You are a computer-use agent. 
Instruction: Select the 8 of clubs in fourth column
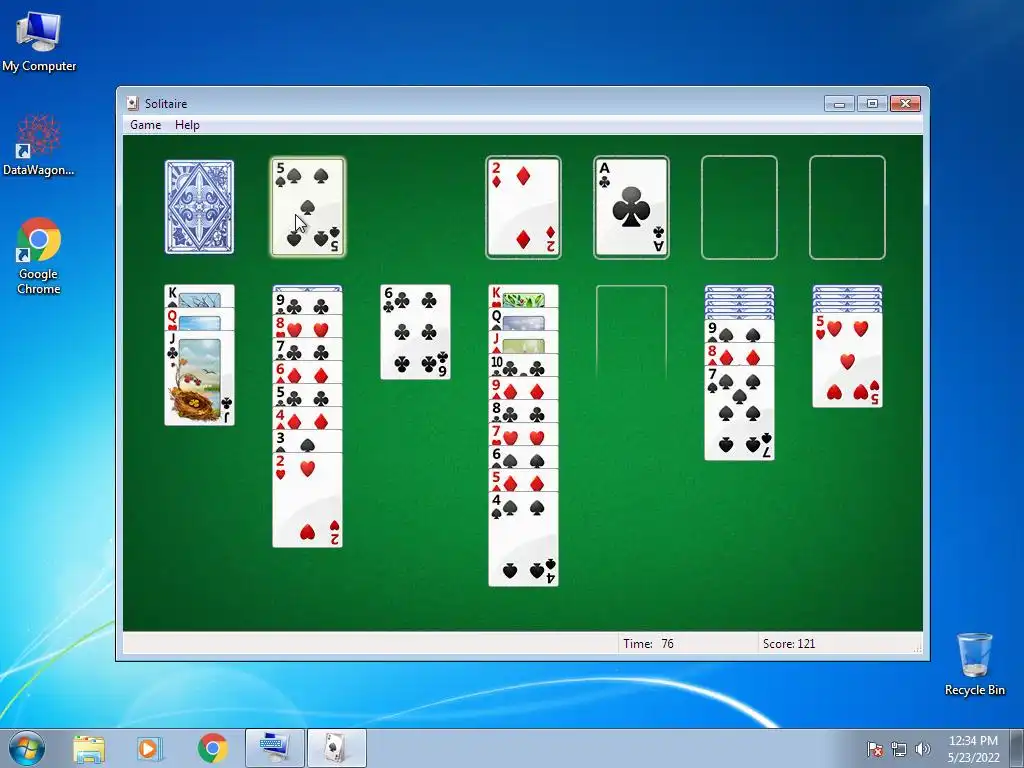click(x=523, y=411)
